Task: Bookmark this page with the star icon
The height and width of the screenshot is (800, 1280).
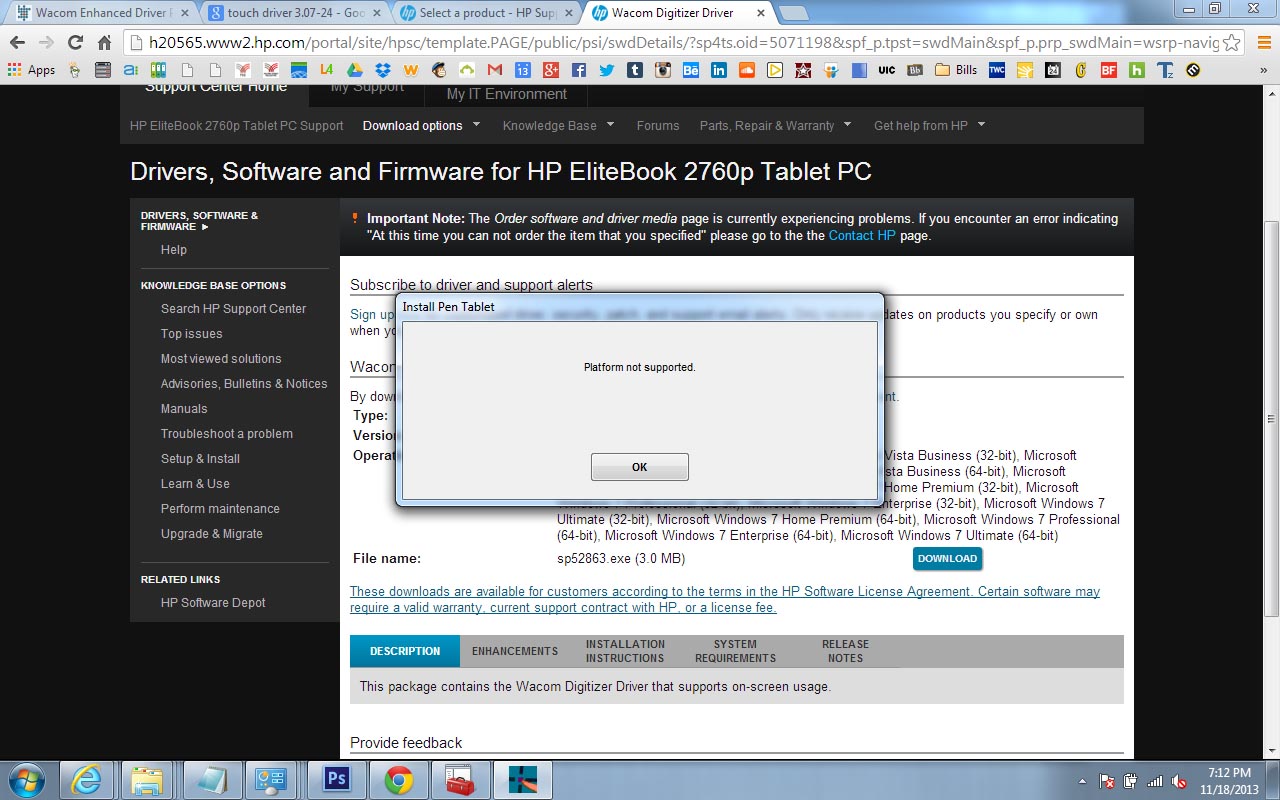Action: coord(1232,42)
